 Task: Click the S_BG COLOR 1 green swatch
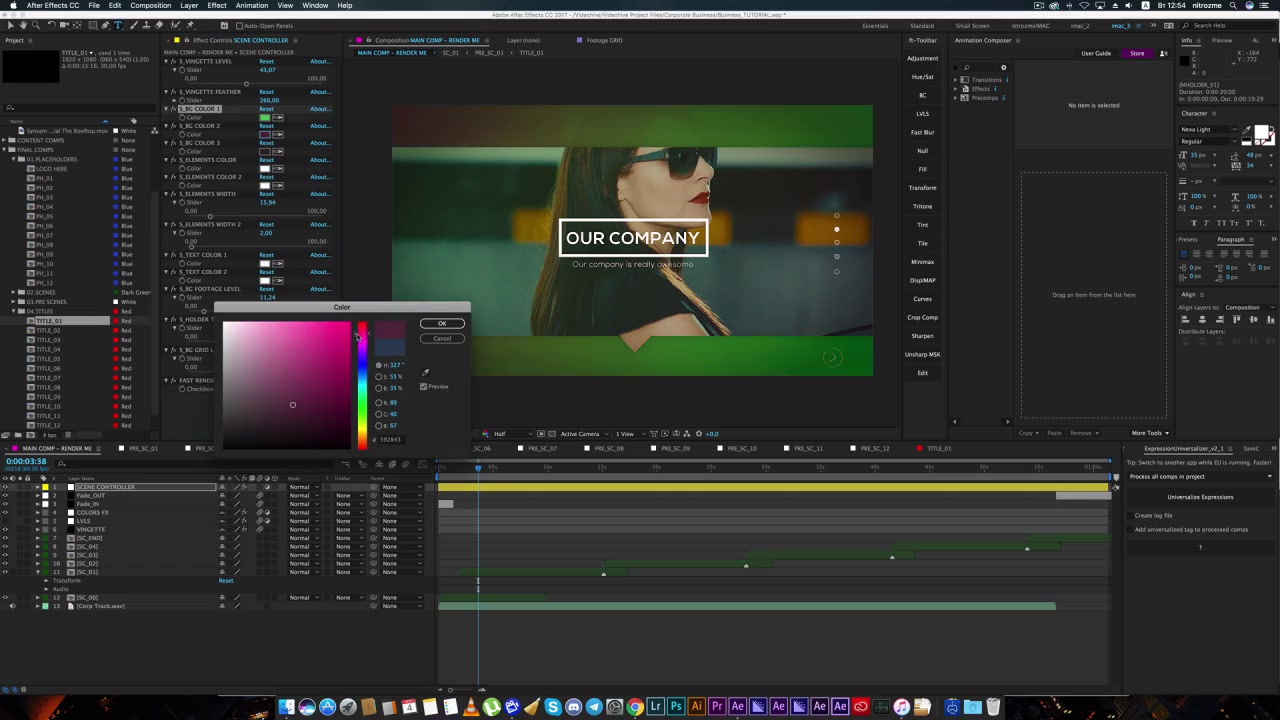tap(265, 118)
